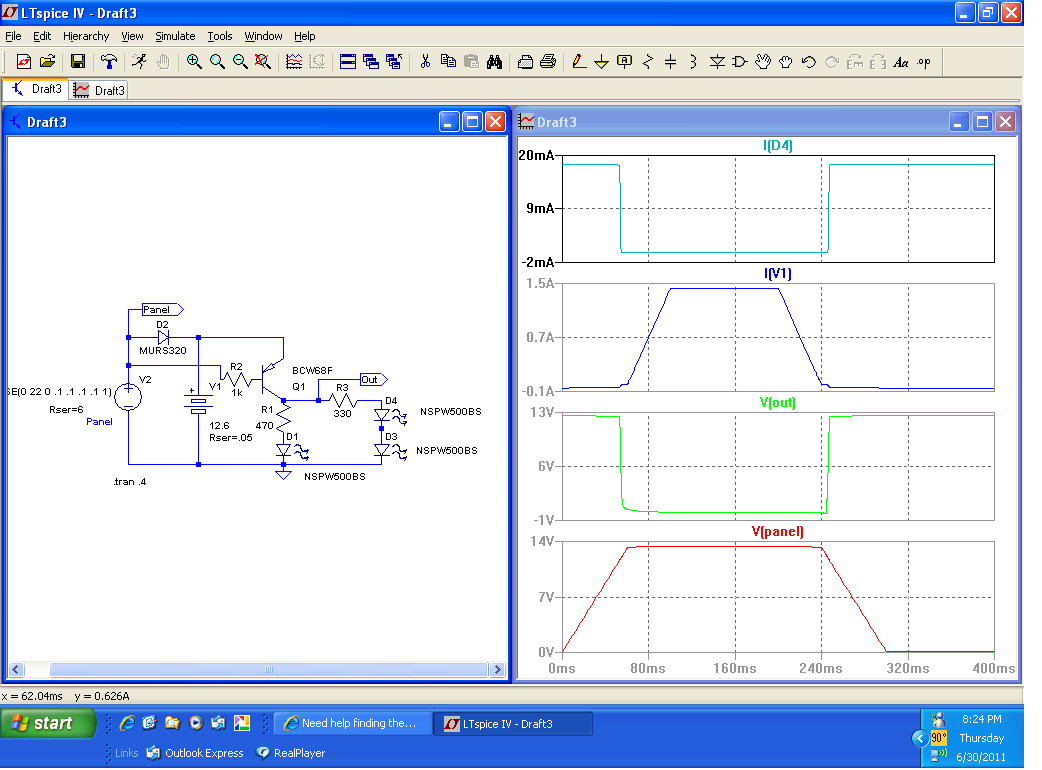Click the system tray clock showing 8:24 PM
The height and width of the screenshot is (770, 1042).
click(x=982, y=719)
